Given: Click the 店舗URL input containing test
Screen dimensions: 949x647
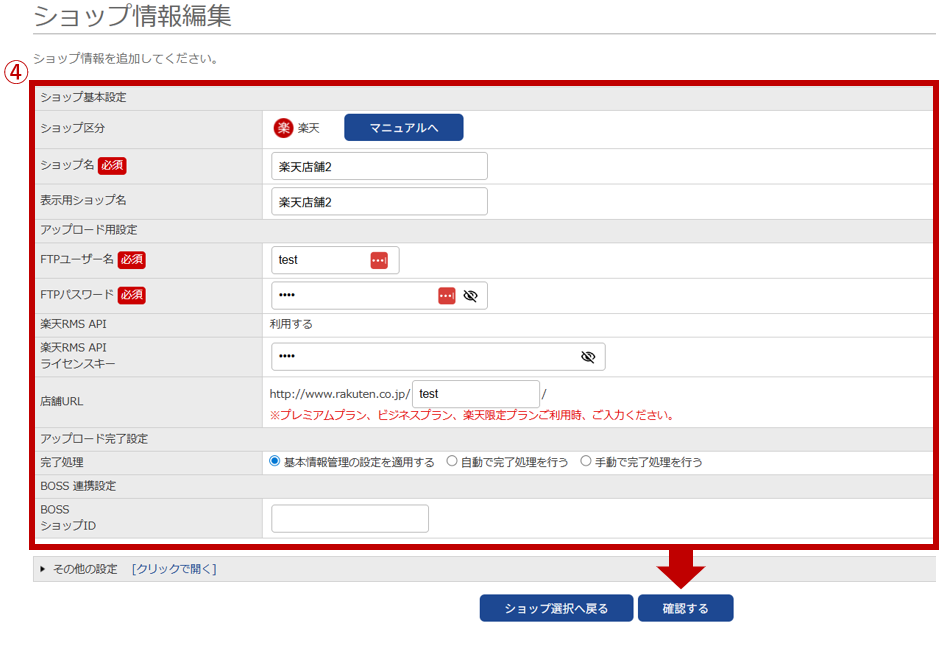Looking at the screenshot, I should 476,394.
